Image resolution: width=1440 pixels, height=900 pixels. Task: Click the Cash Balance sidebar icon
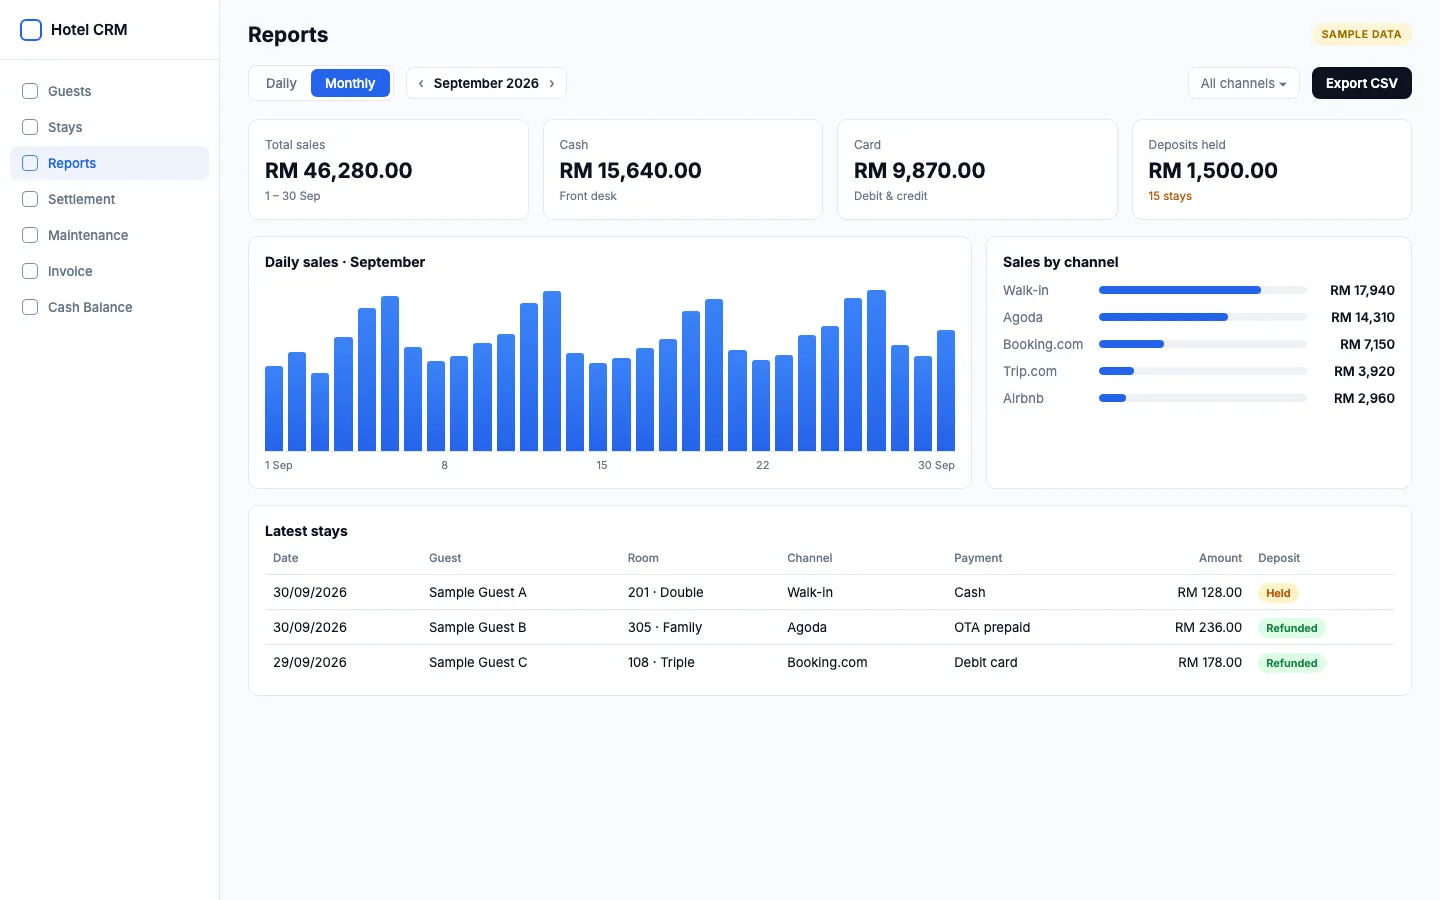click(x=30, y=307)
